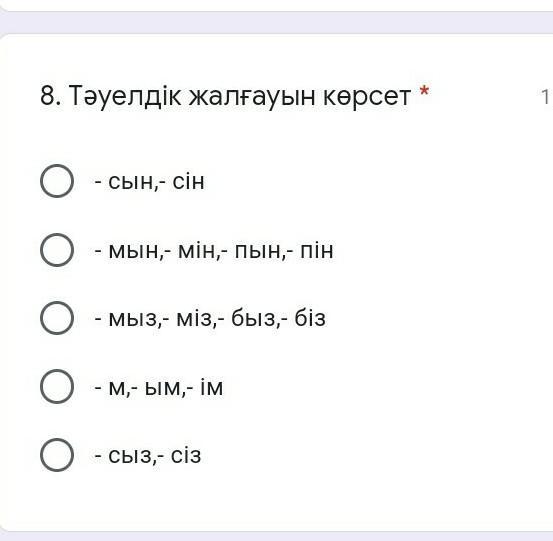Click empty space below '- сыз,- сіз' option
The height and width of the screenshot is (541, 553).
click(275, 501)
